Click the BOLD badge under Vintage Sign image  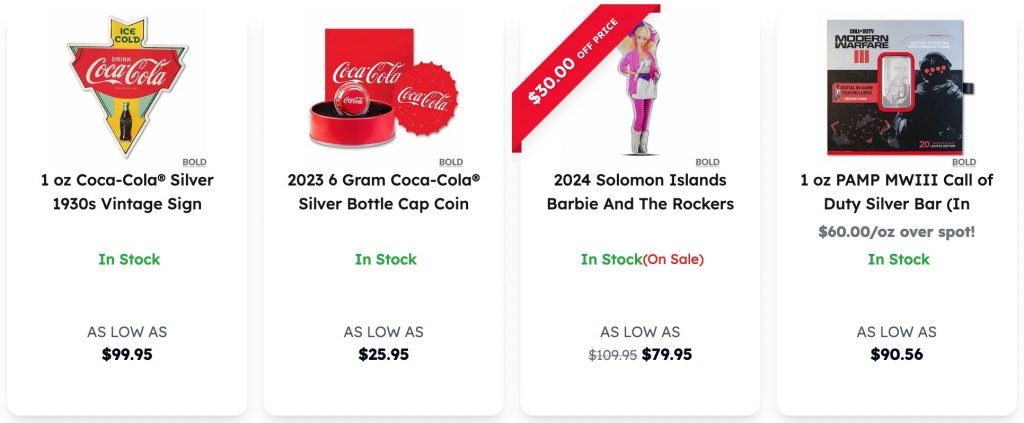[194, 161]
